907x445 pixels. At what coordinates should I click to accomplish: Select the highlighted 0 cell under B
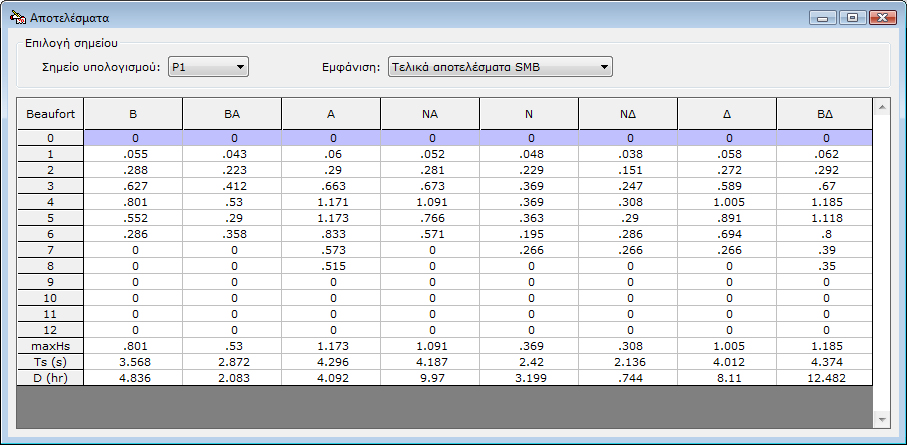coord(133,137)
